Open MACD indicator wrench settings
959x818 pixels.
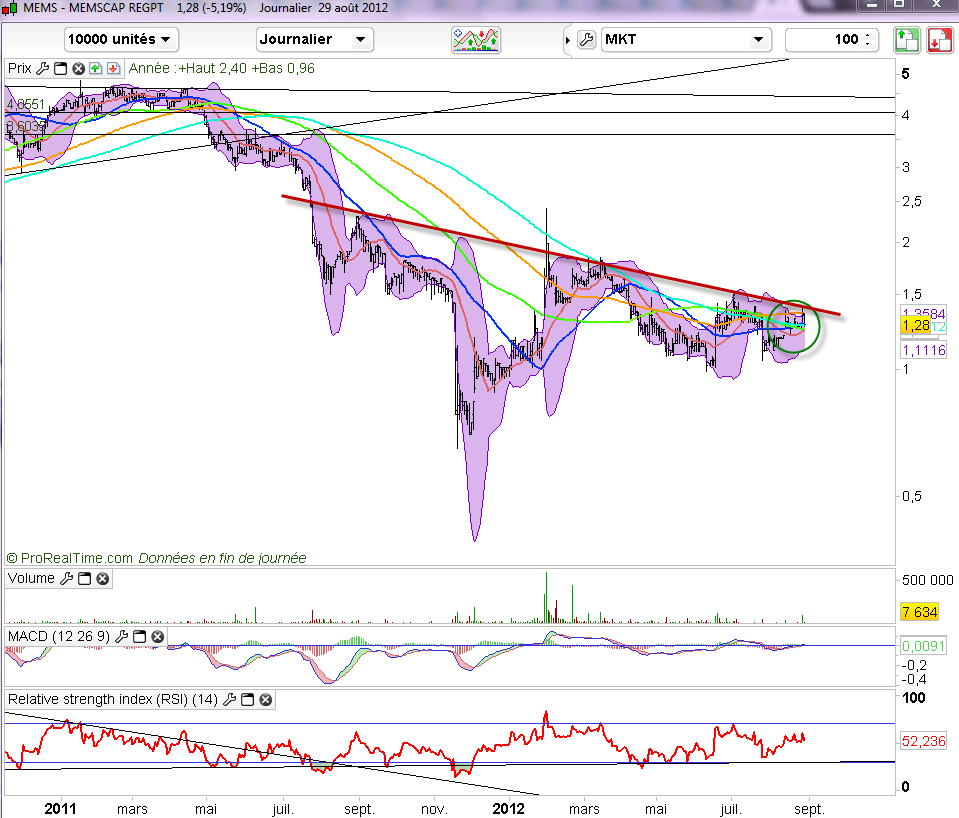(123, 636)
